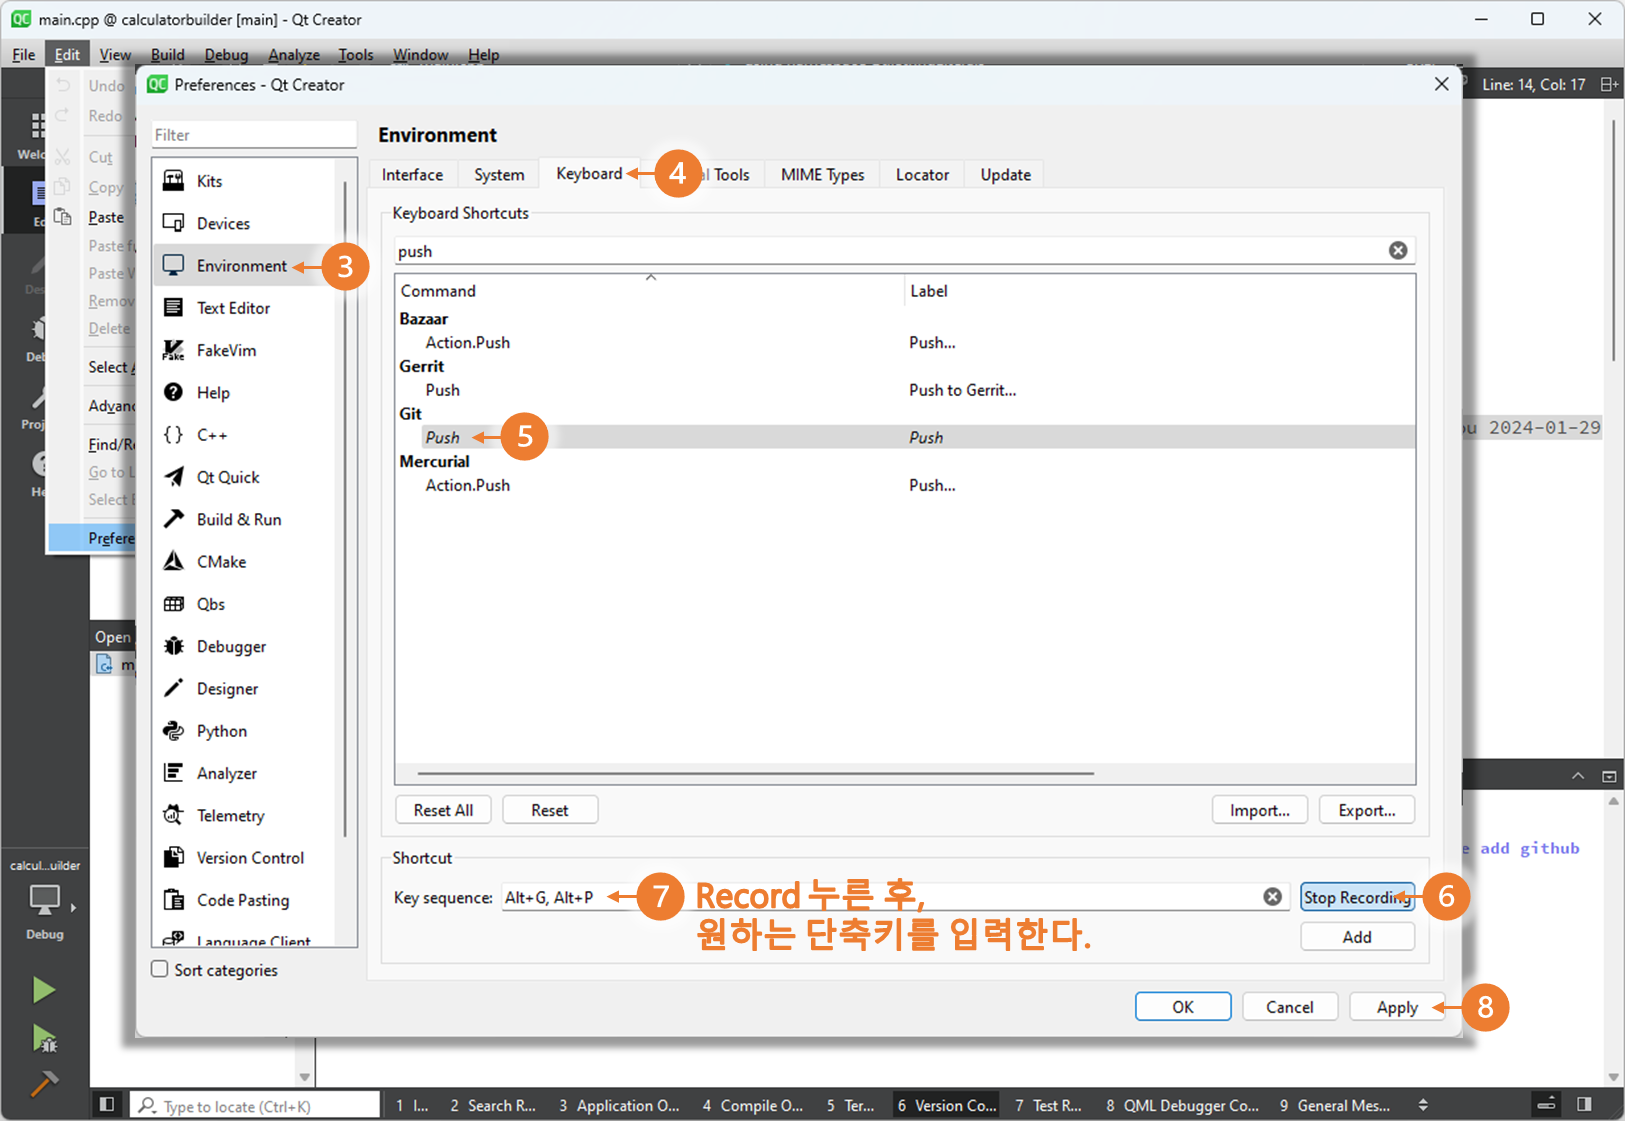Image resolution: width=1625 pixels, height=1121 pixels.
Task: Select Mercurial Action.Push row
Action: tap(905, 485)
